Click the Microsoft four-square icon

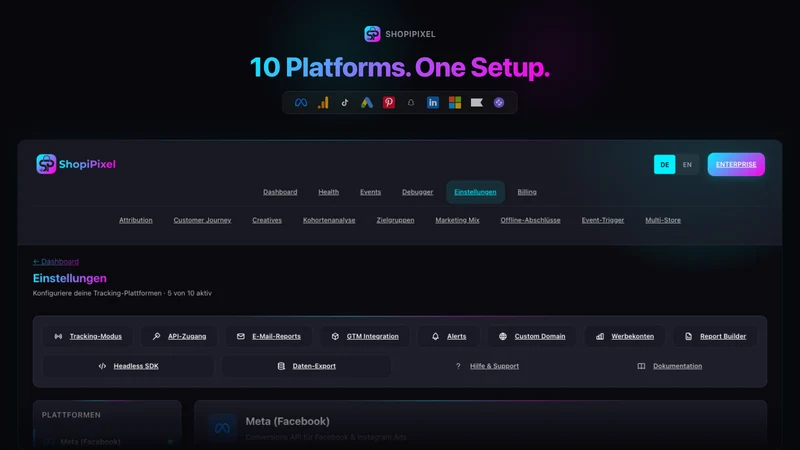point(455,103)
